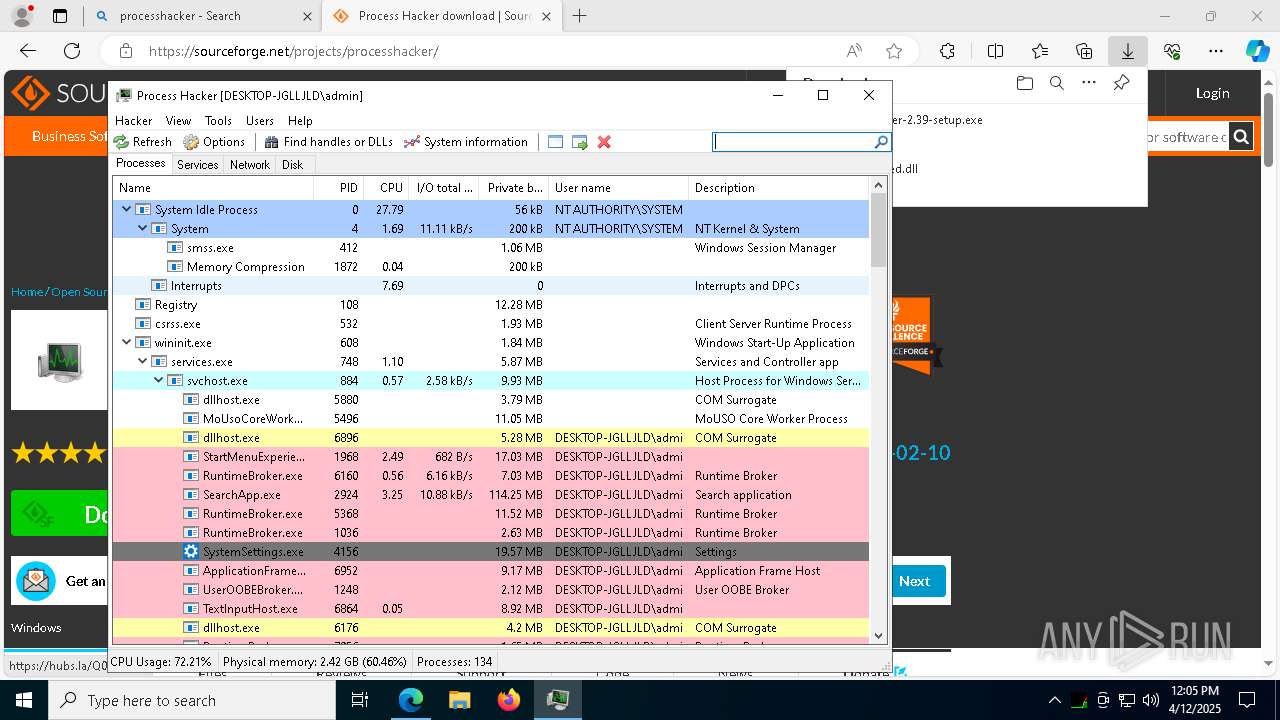Open Firefox from the taskbar
The image size is (1280, 720).
click(509, 700)
